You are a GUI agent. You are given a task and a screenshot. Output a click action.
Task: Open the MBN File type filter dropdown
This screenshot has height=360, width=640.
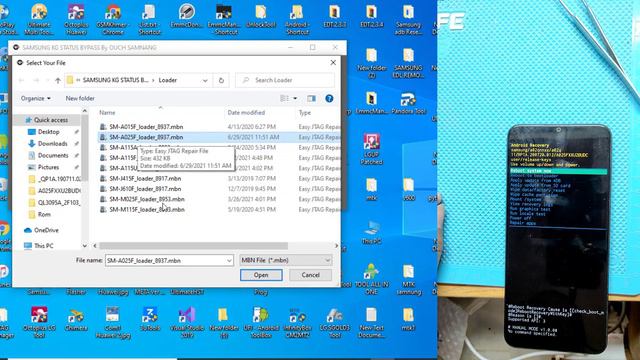286,260
